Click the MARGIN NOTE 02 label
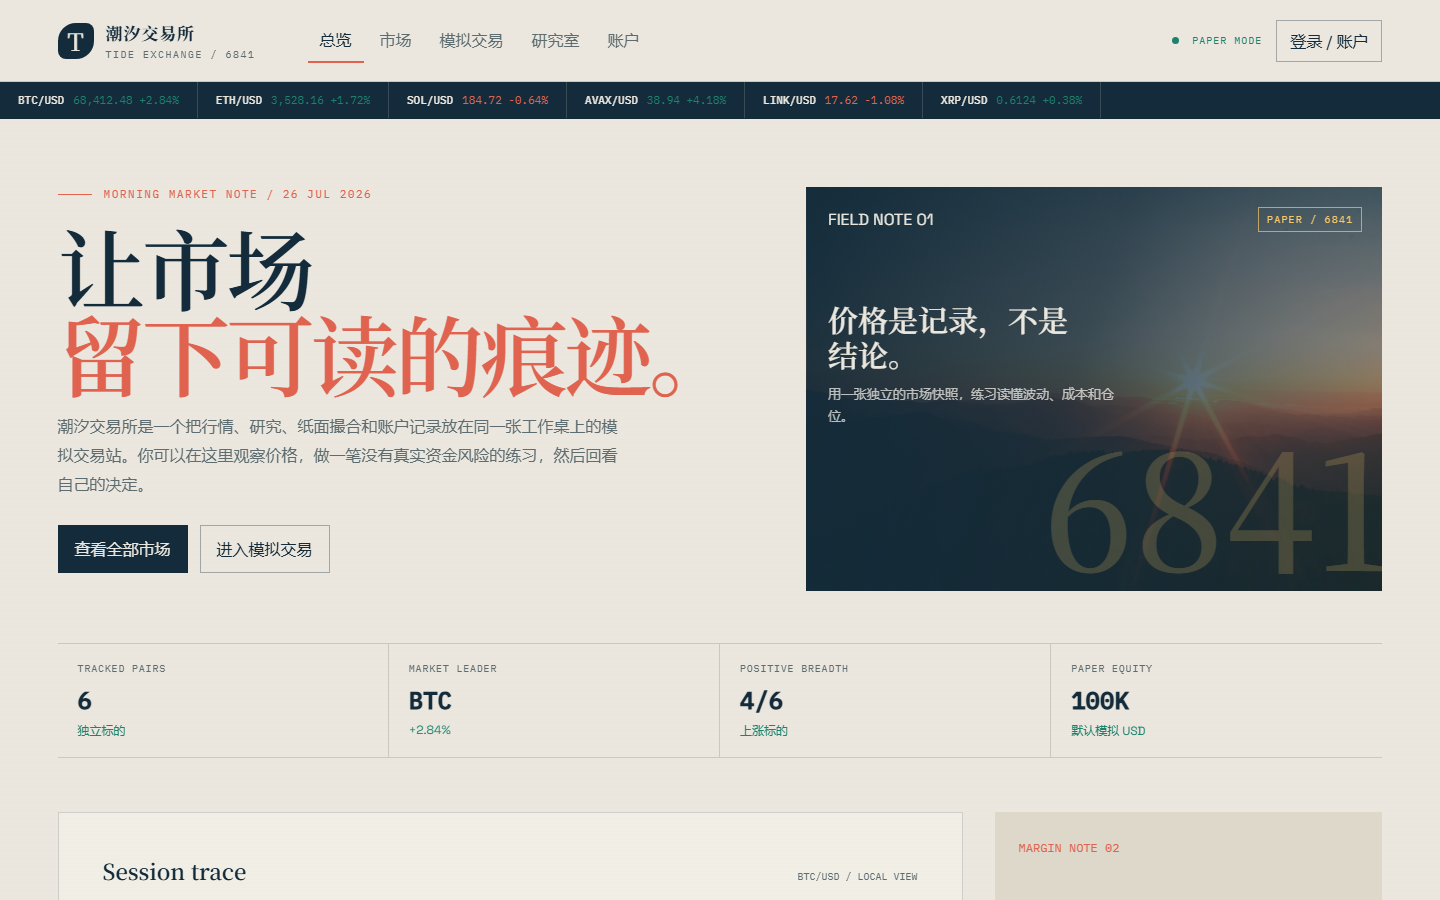The image size is (1440, 900). pyautogui.click(x=1069, y=848)
